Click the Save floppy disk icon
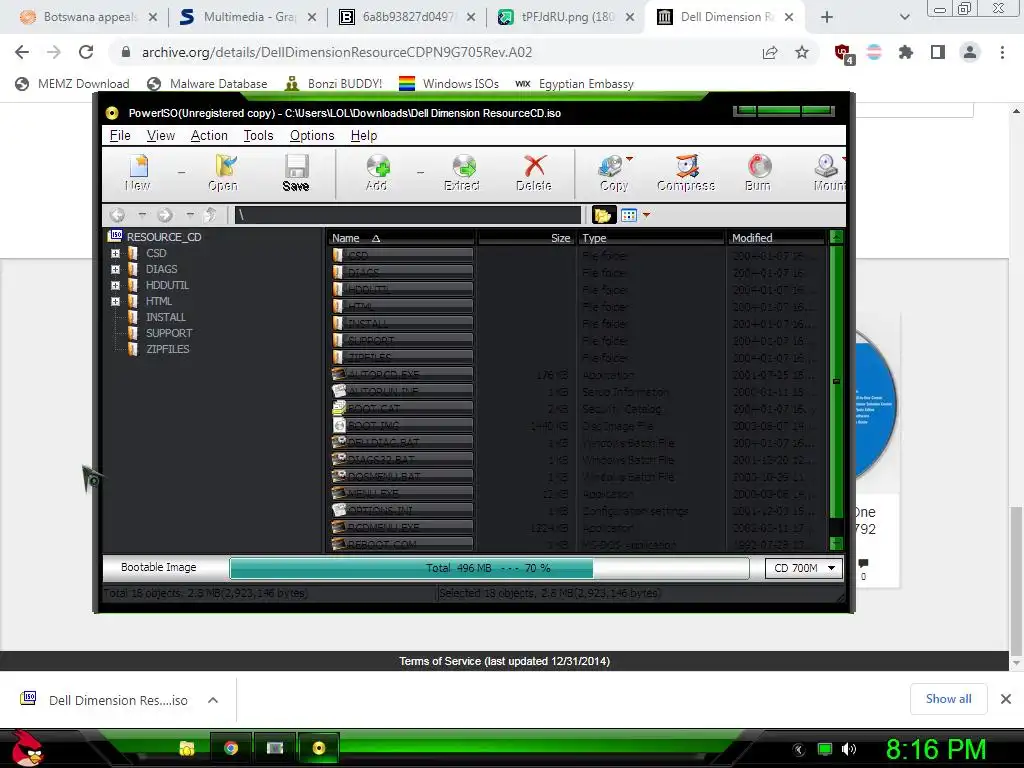This screenshot has width=1024, height=768. pyautogui.click(x=296, y=167)
